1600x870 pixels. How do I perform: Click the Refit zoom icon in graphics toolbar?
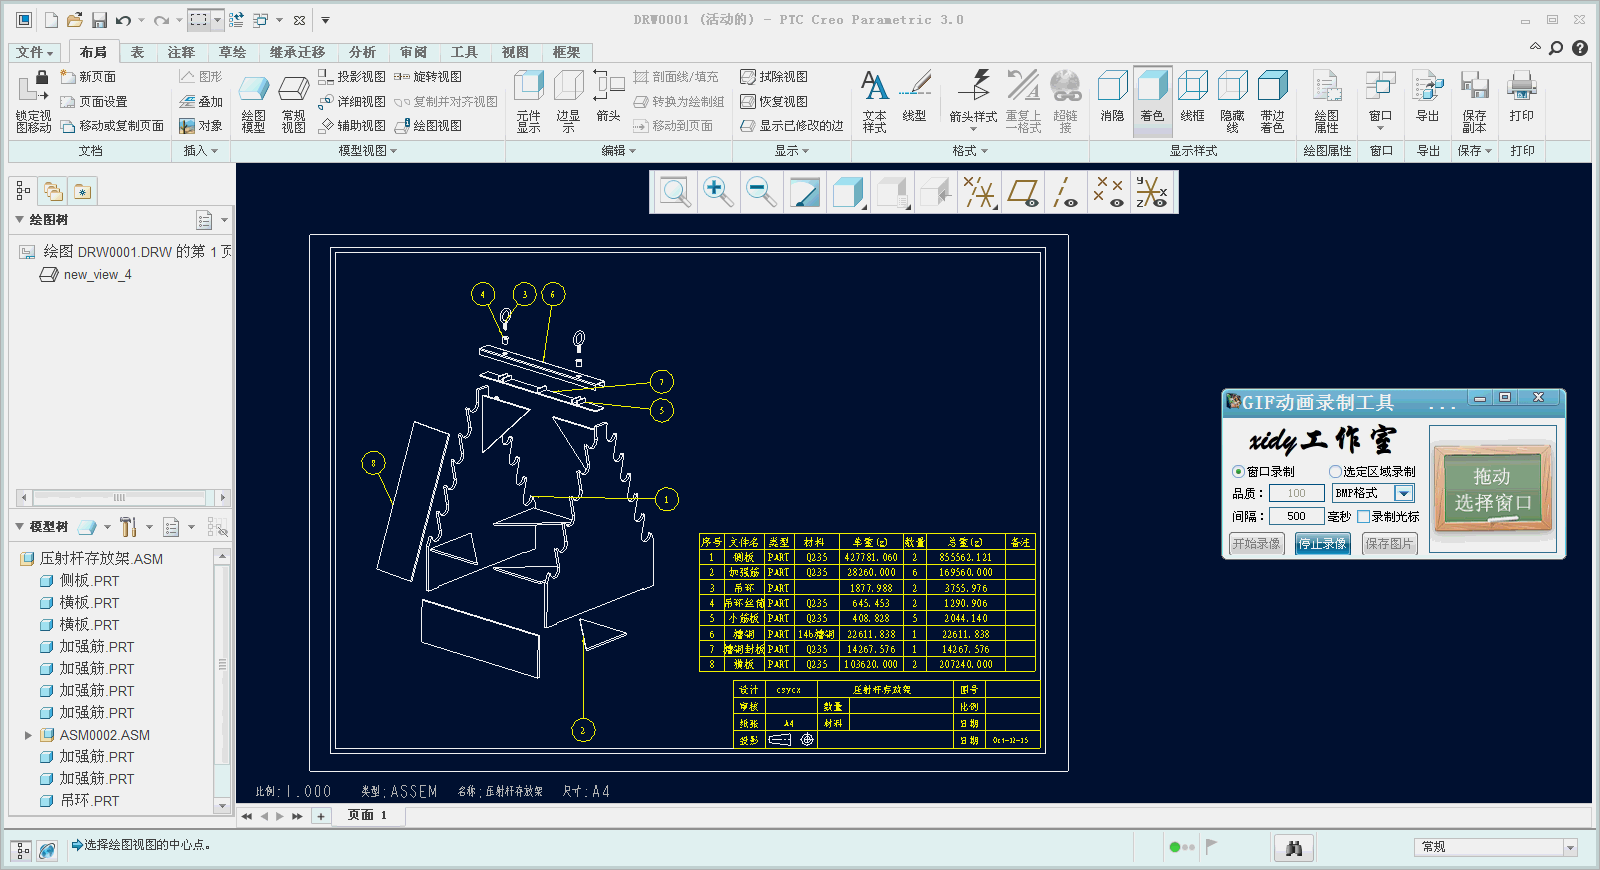[675, 191]
